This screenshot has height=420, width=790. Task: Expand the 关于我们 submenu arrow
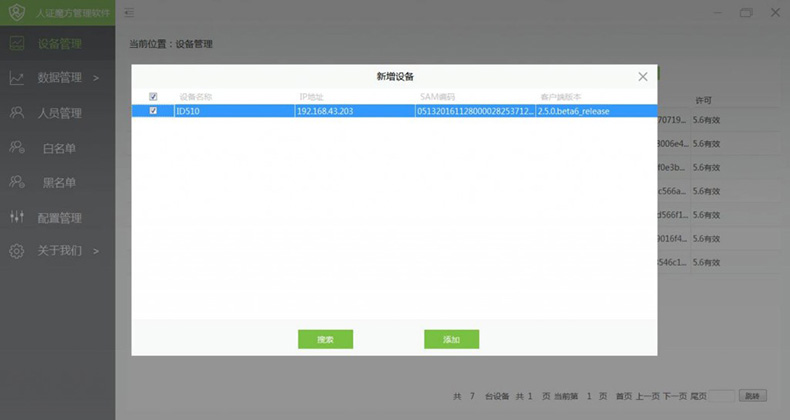pos(96,251)
